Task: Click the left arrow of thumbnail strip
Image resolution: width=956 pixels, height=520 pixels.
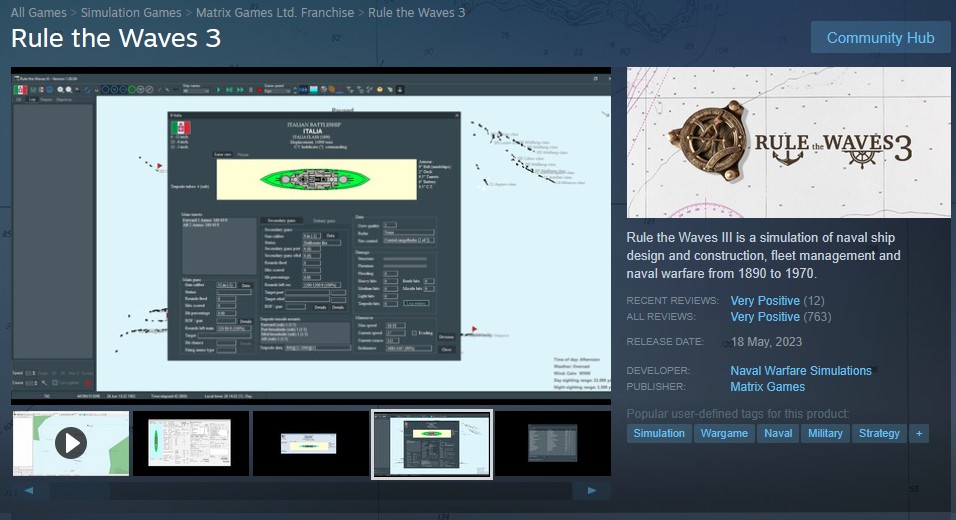Action: coord(29,490)
